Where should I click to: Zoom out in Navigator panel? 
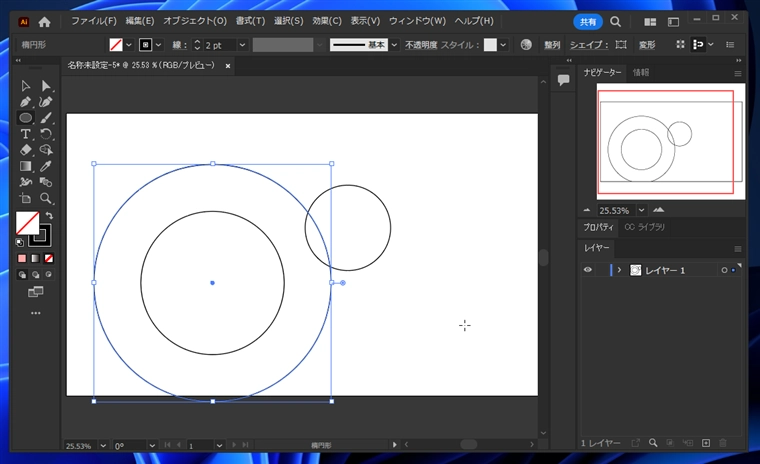click(x=587, y=210)
